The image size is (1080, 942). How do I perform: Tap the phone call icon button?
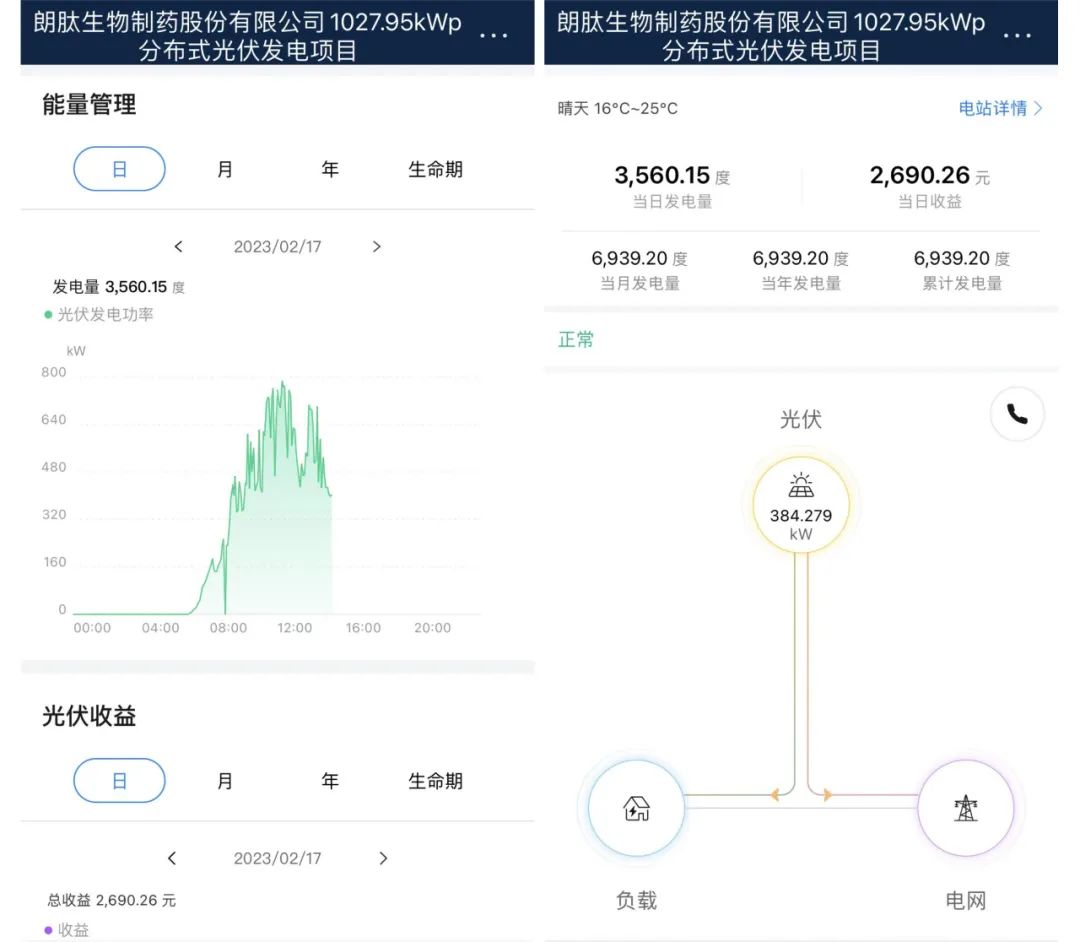pyautogui.click(x=1017, y=414)
